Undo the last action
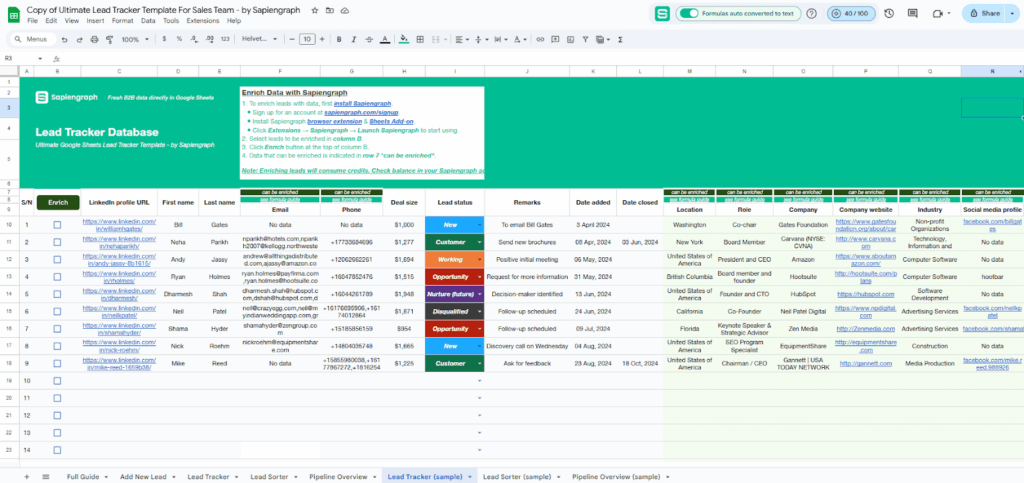The height and width of the screenshot is (483, 1024). (x=64, y=39)
